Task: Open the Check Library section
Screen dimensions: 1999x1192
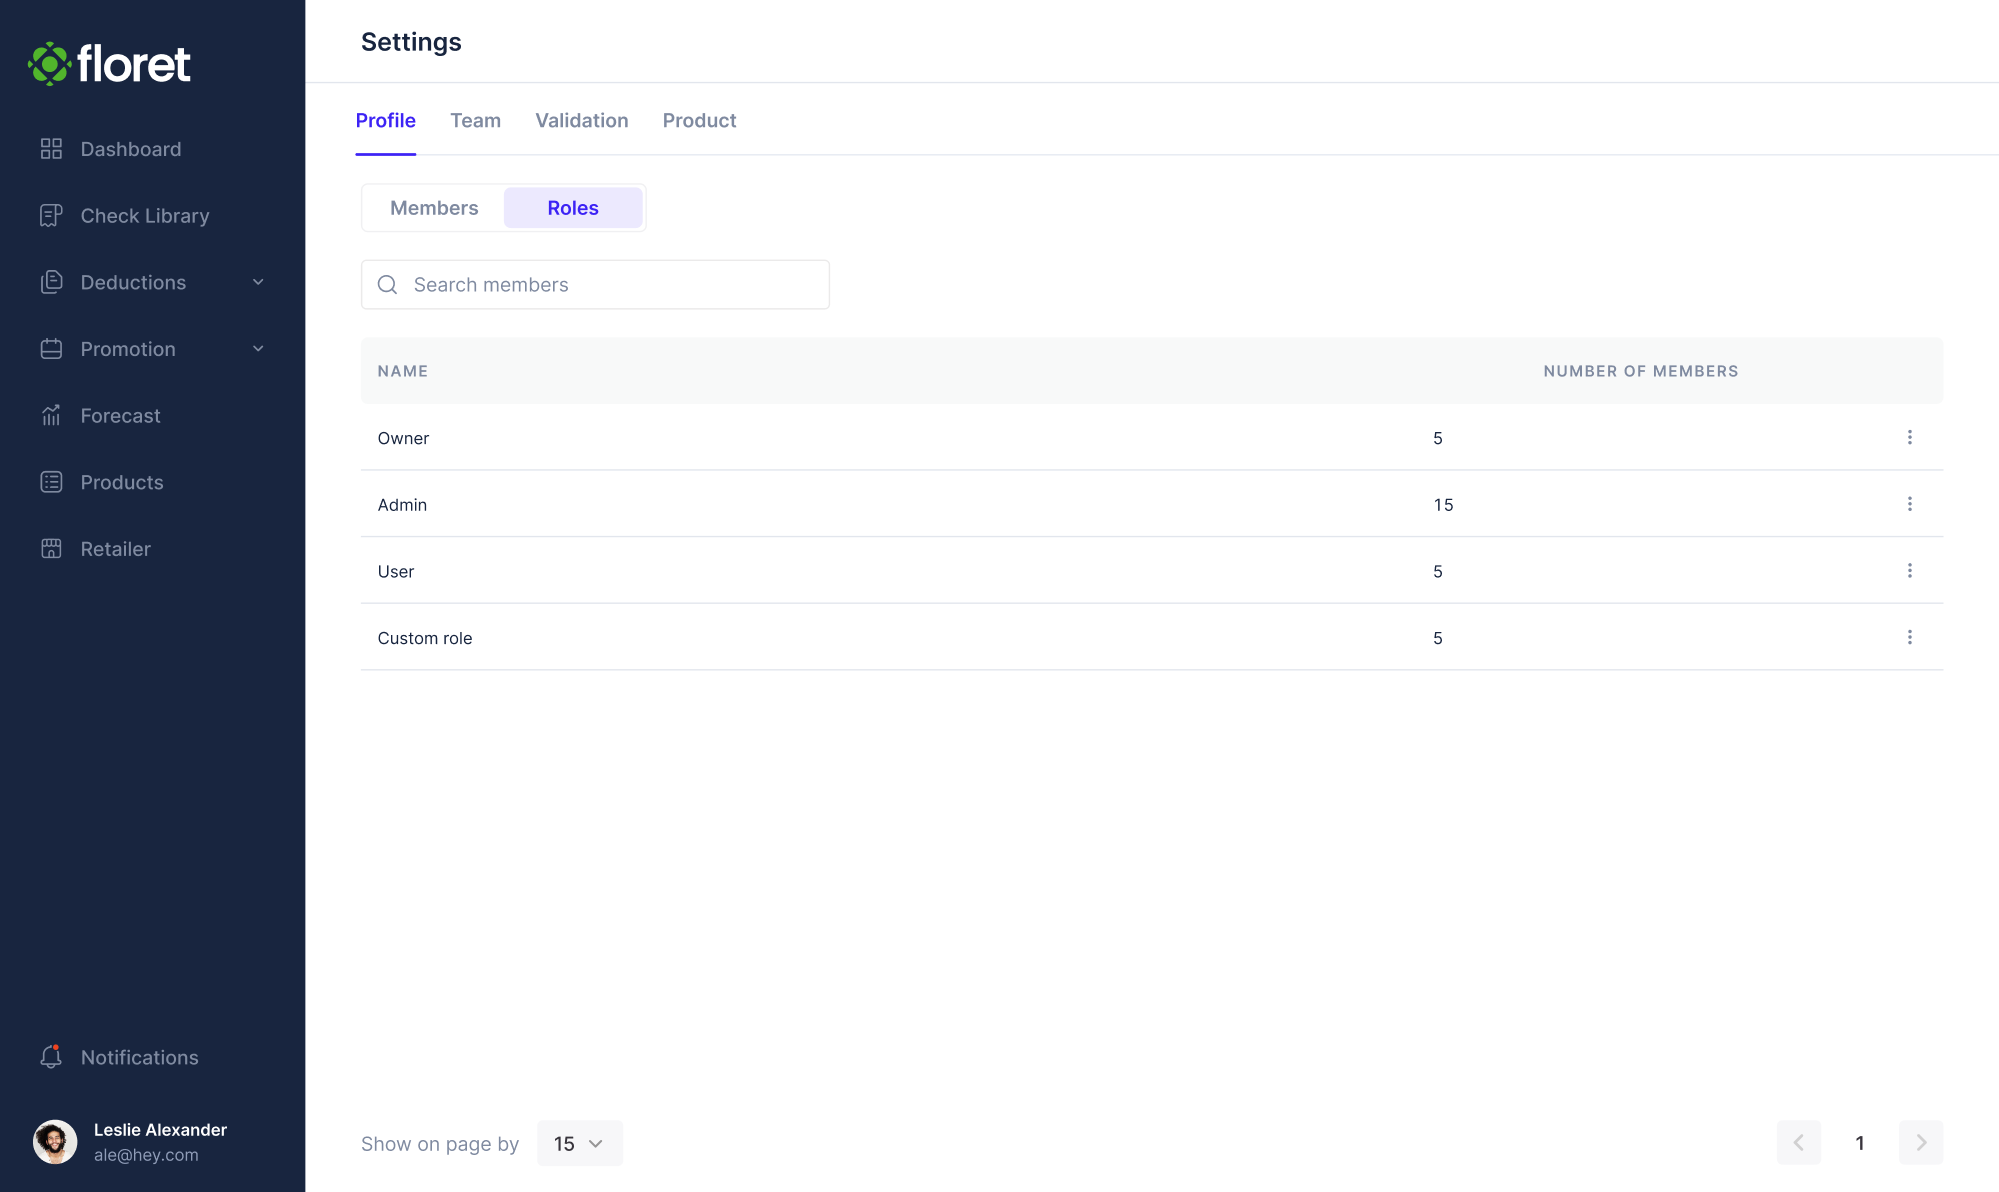Action: [144, 215]
